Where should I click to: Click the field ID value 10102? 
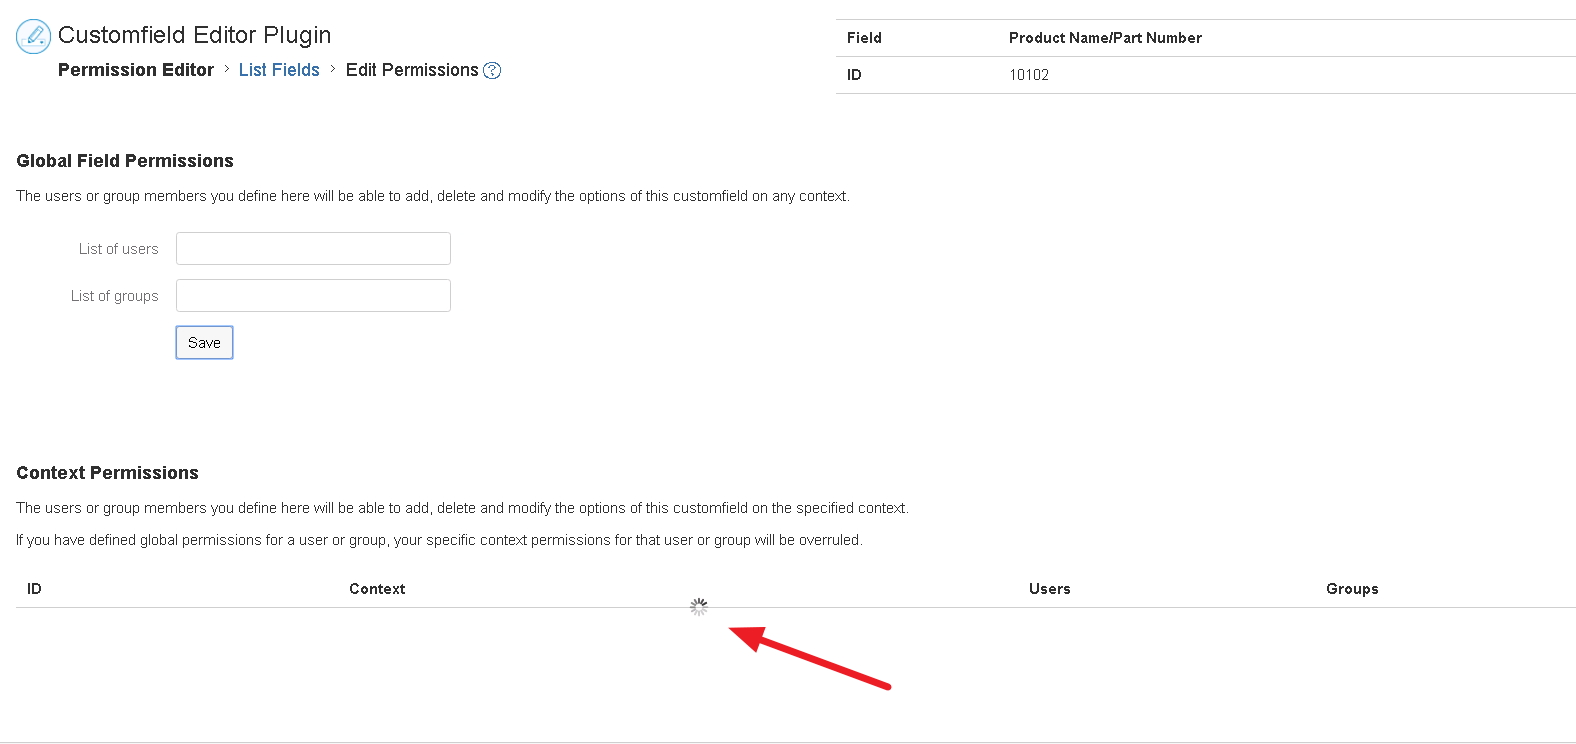point(1029,74)
